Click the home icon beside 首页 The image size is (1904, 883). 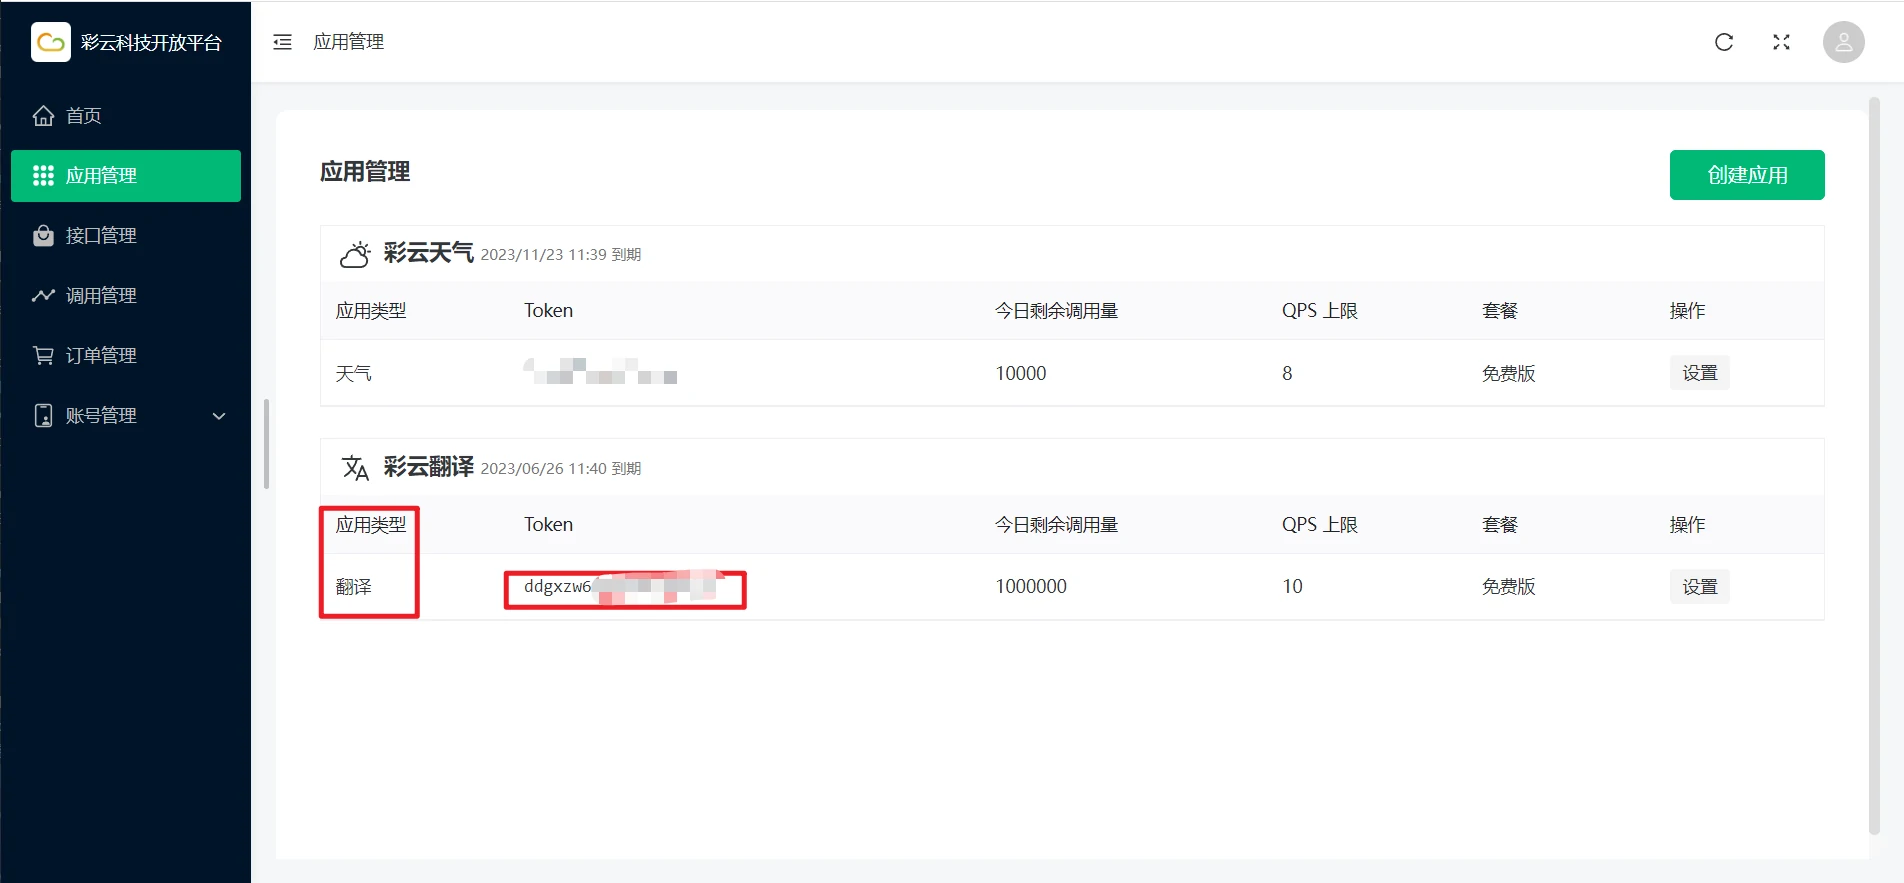43,116
